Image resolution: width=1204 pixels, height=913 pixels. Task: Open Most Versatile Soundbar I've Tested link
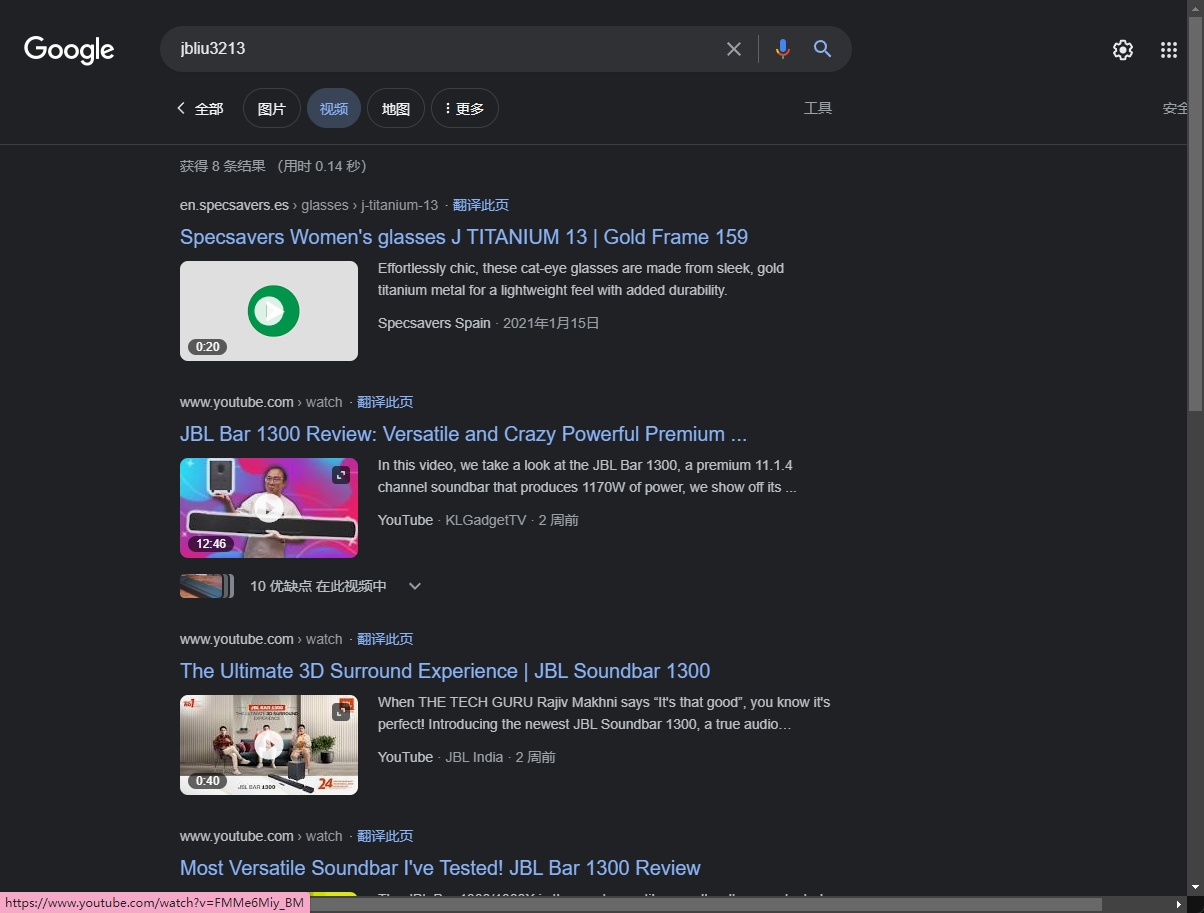(440, 868)
